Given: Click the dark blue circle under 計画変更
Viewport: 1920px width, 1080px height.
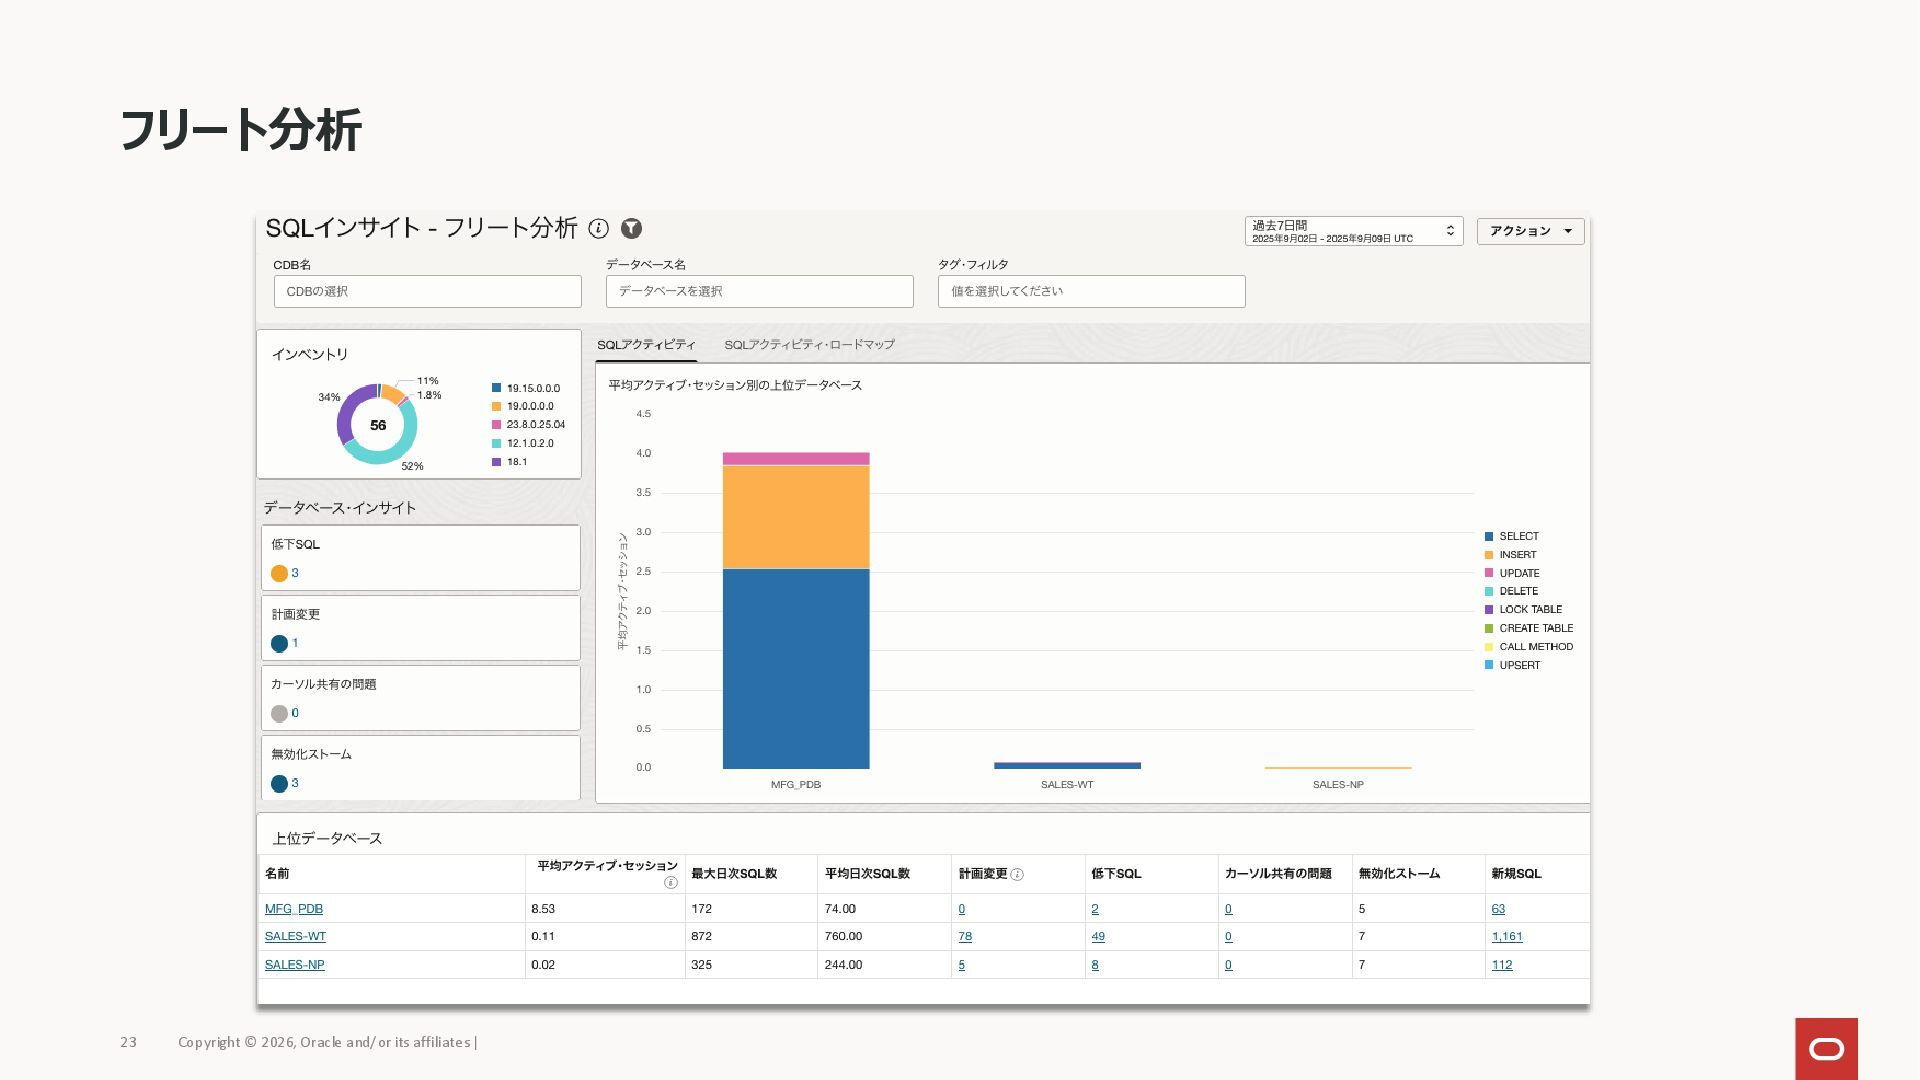Looking at the screenshot, I should pyautogui.click(x=279, y=644).
